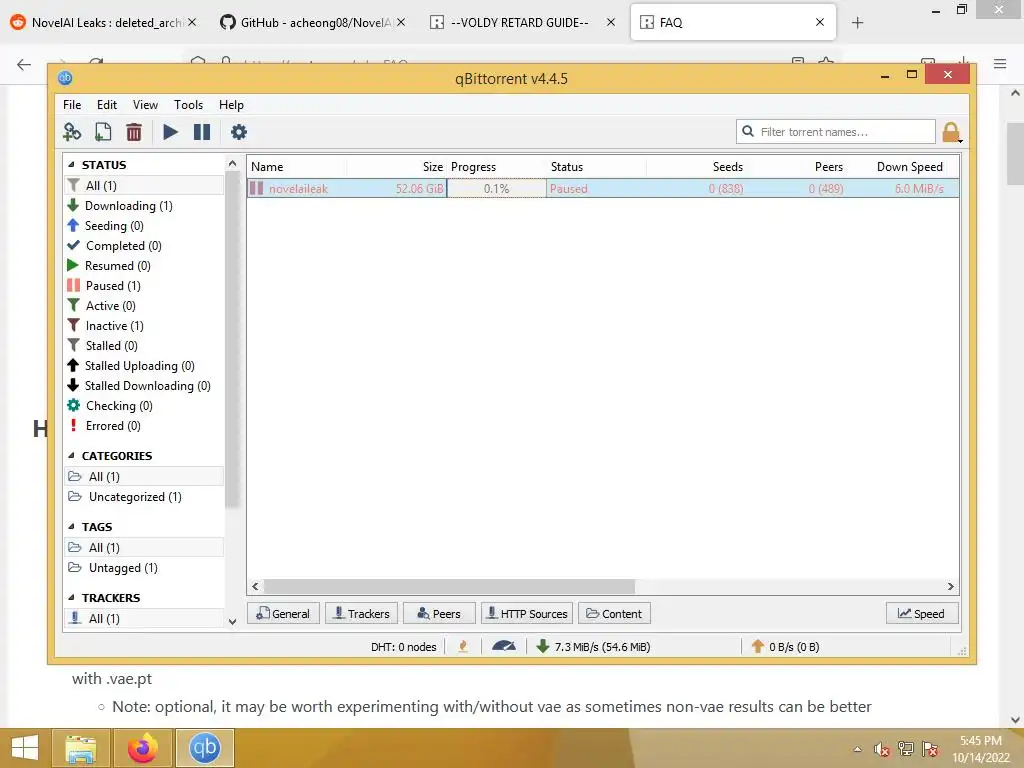Click the Speed graph button
This screenshot has width=1024, height=768.
pyautogui.click(x=922, y=613)
